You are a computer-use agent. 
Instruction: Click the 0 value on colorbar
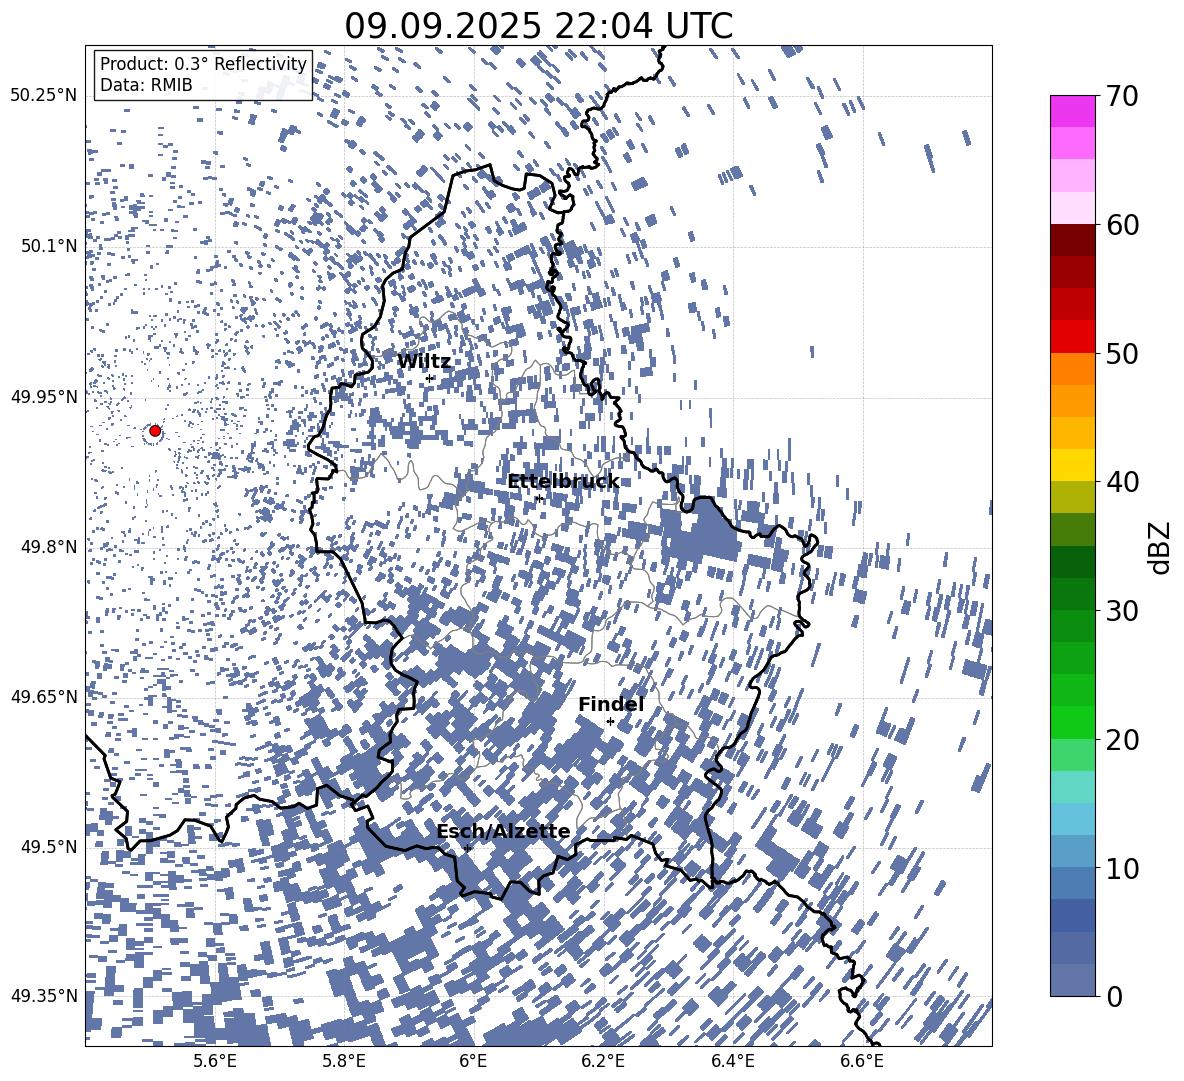[1113, 996]
